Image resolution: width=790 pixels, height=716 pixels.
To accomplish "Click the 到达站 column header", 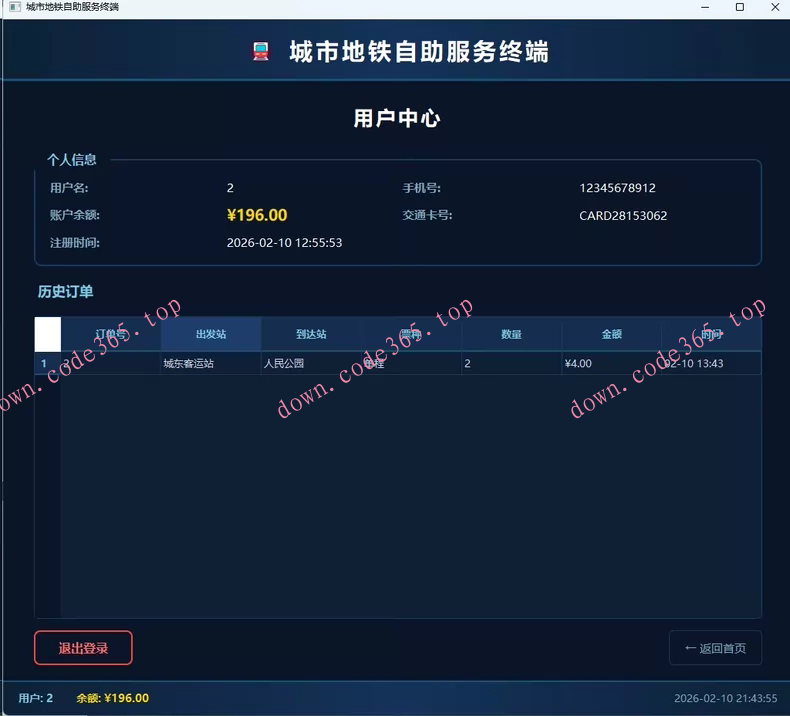I will click(311, 334).
